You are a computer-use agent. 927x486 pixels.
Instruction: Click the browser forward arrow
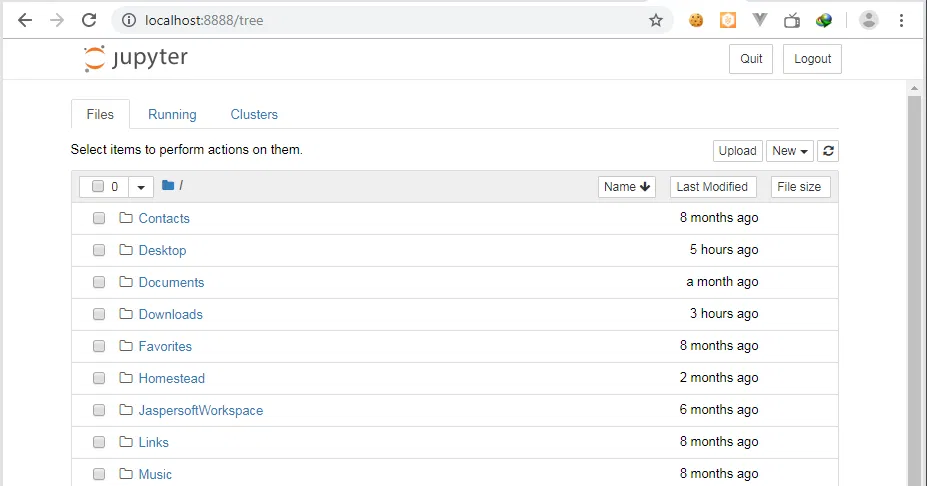(x=57, y=20)
